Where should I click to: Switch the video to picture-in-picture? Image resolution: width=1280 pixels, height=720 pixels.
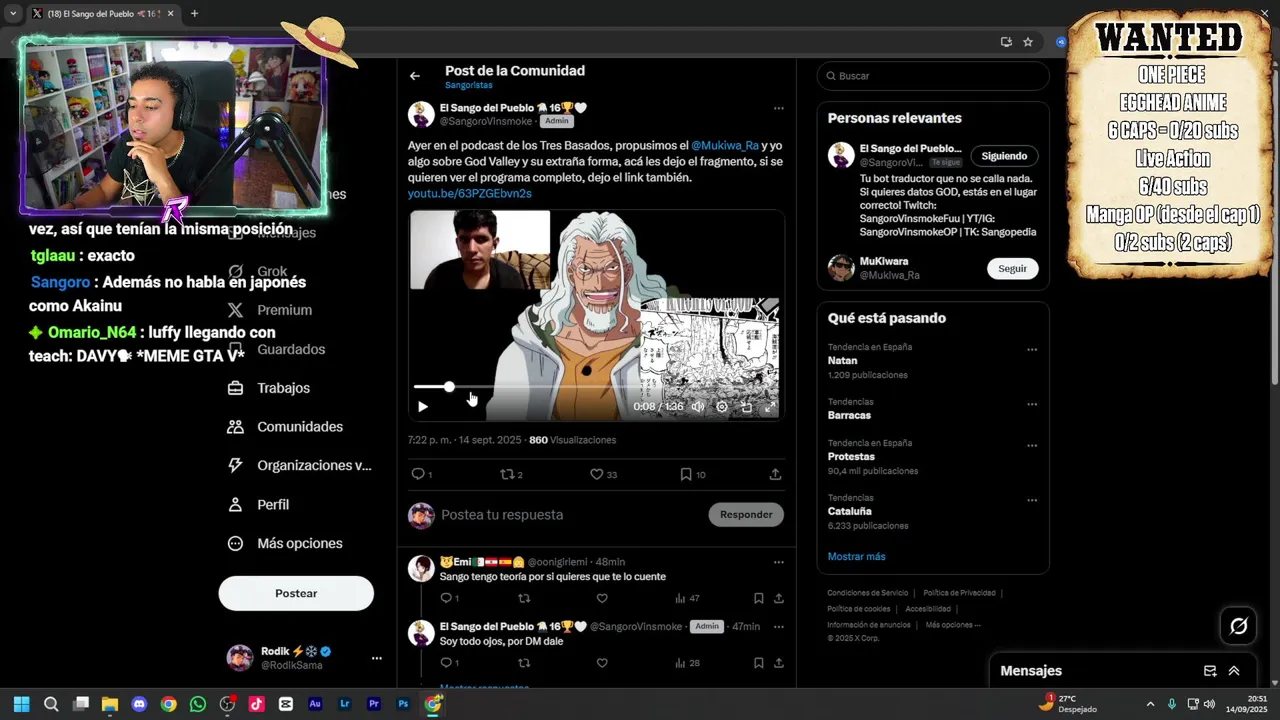click(746, 407)
